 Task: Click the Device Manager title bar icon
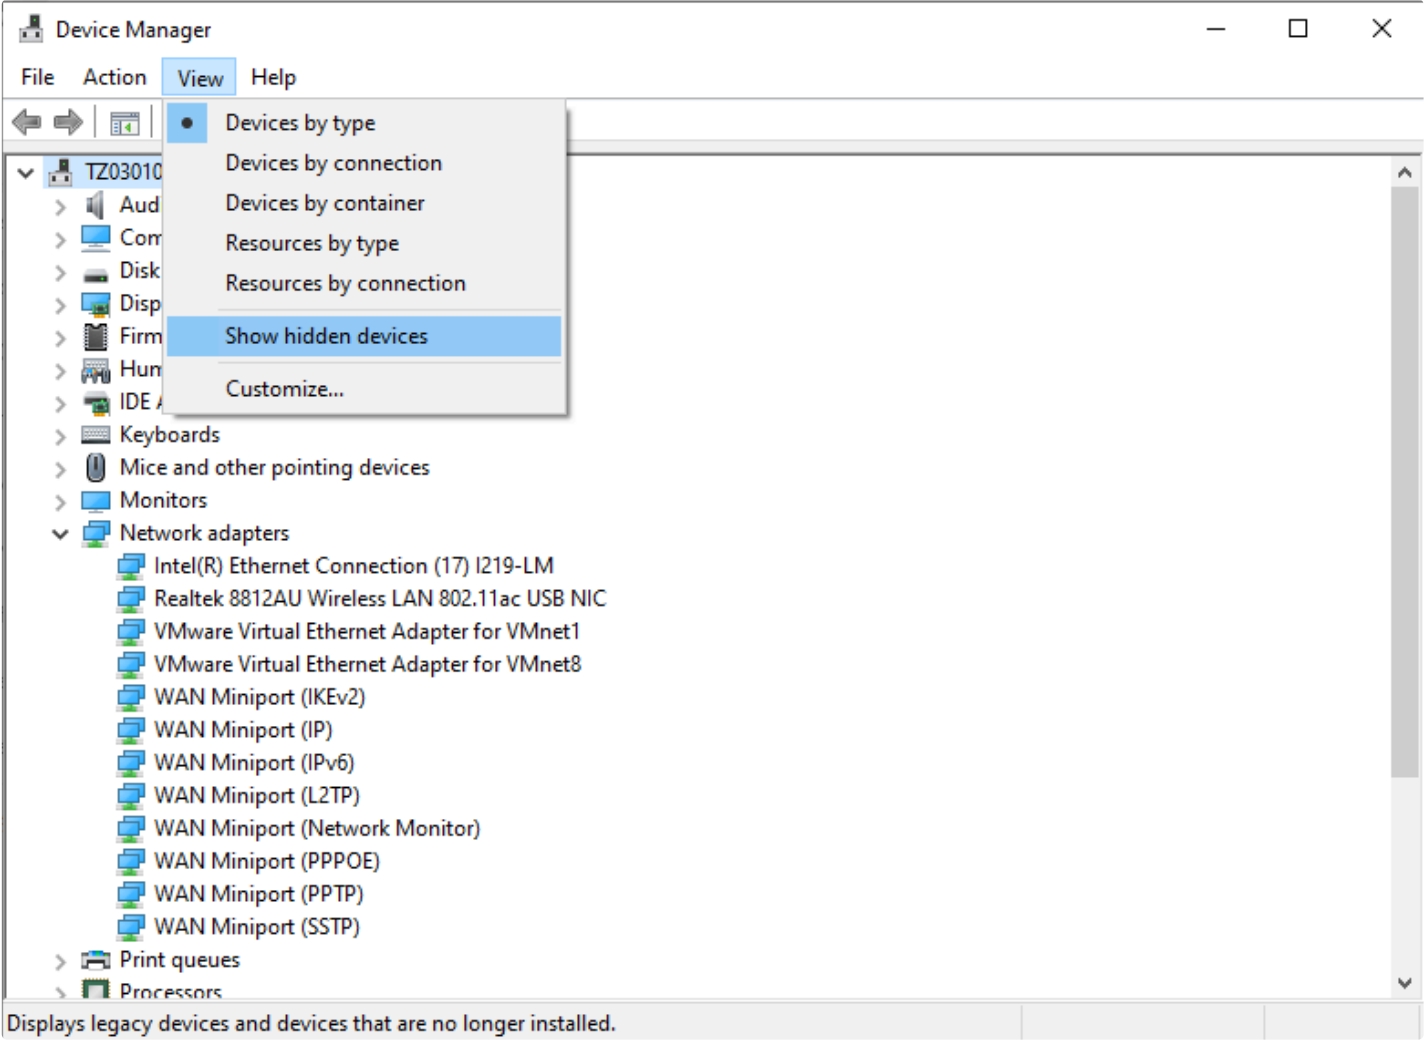pyautogui.click(x=31, y=29)
